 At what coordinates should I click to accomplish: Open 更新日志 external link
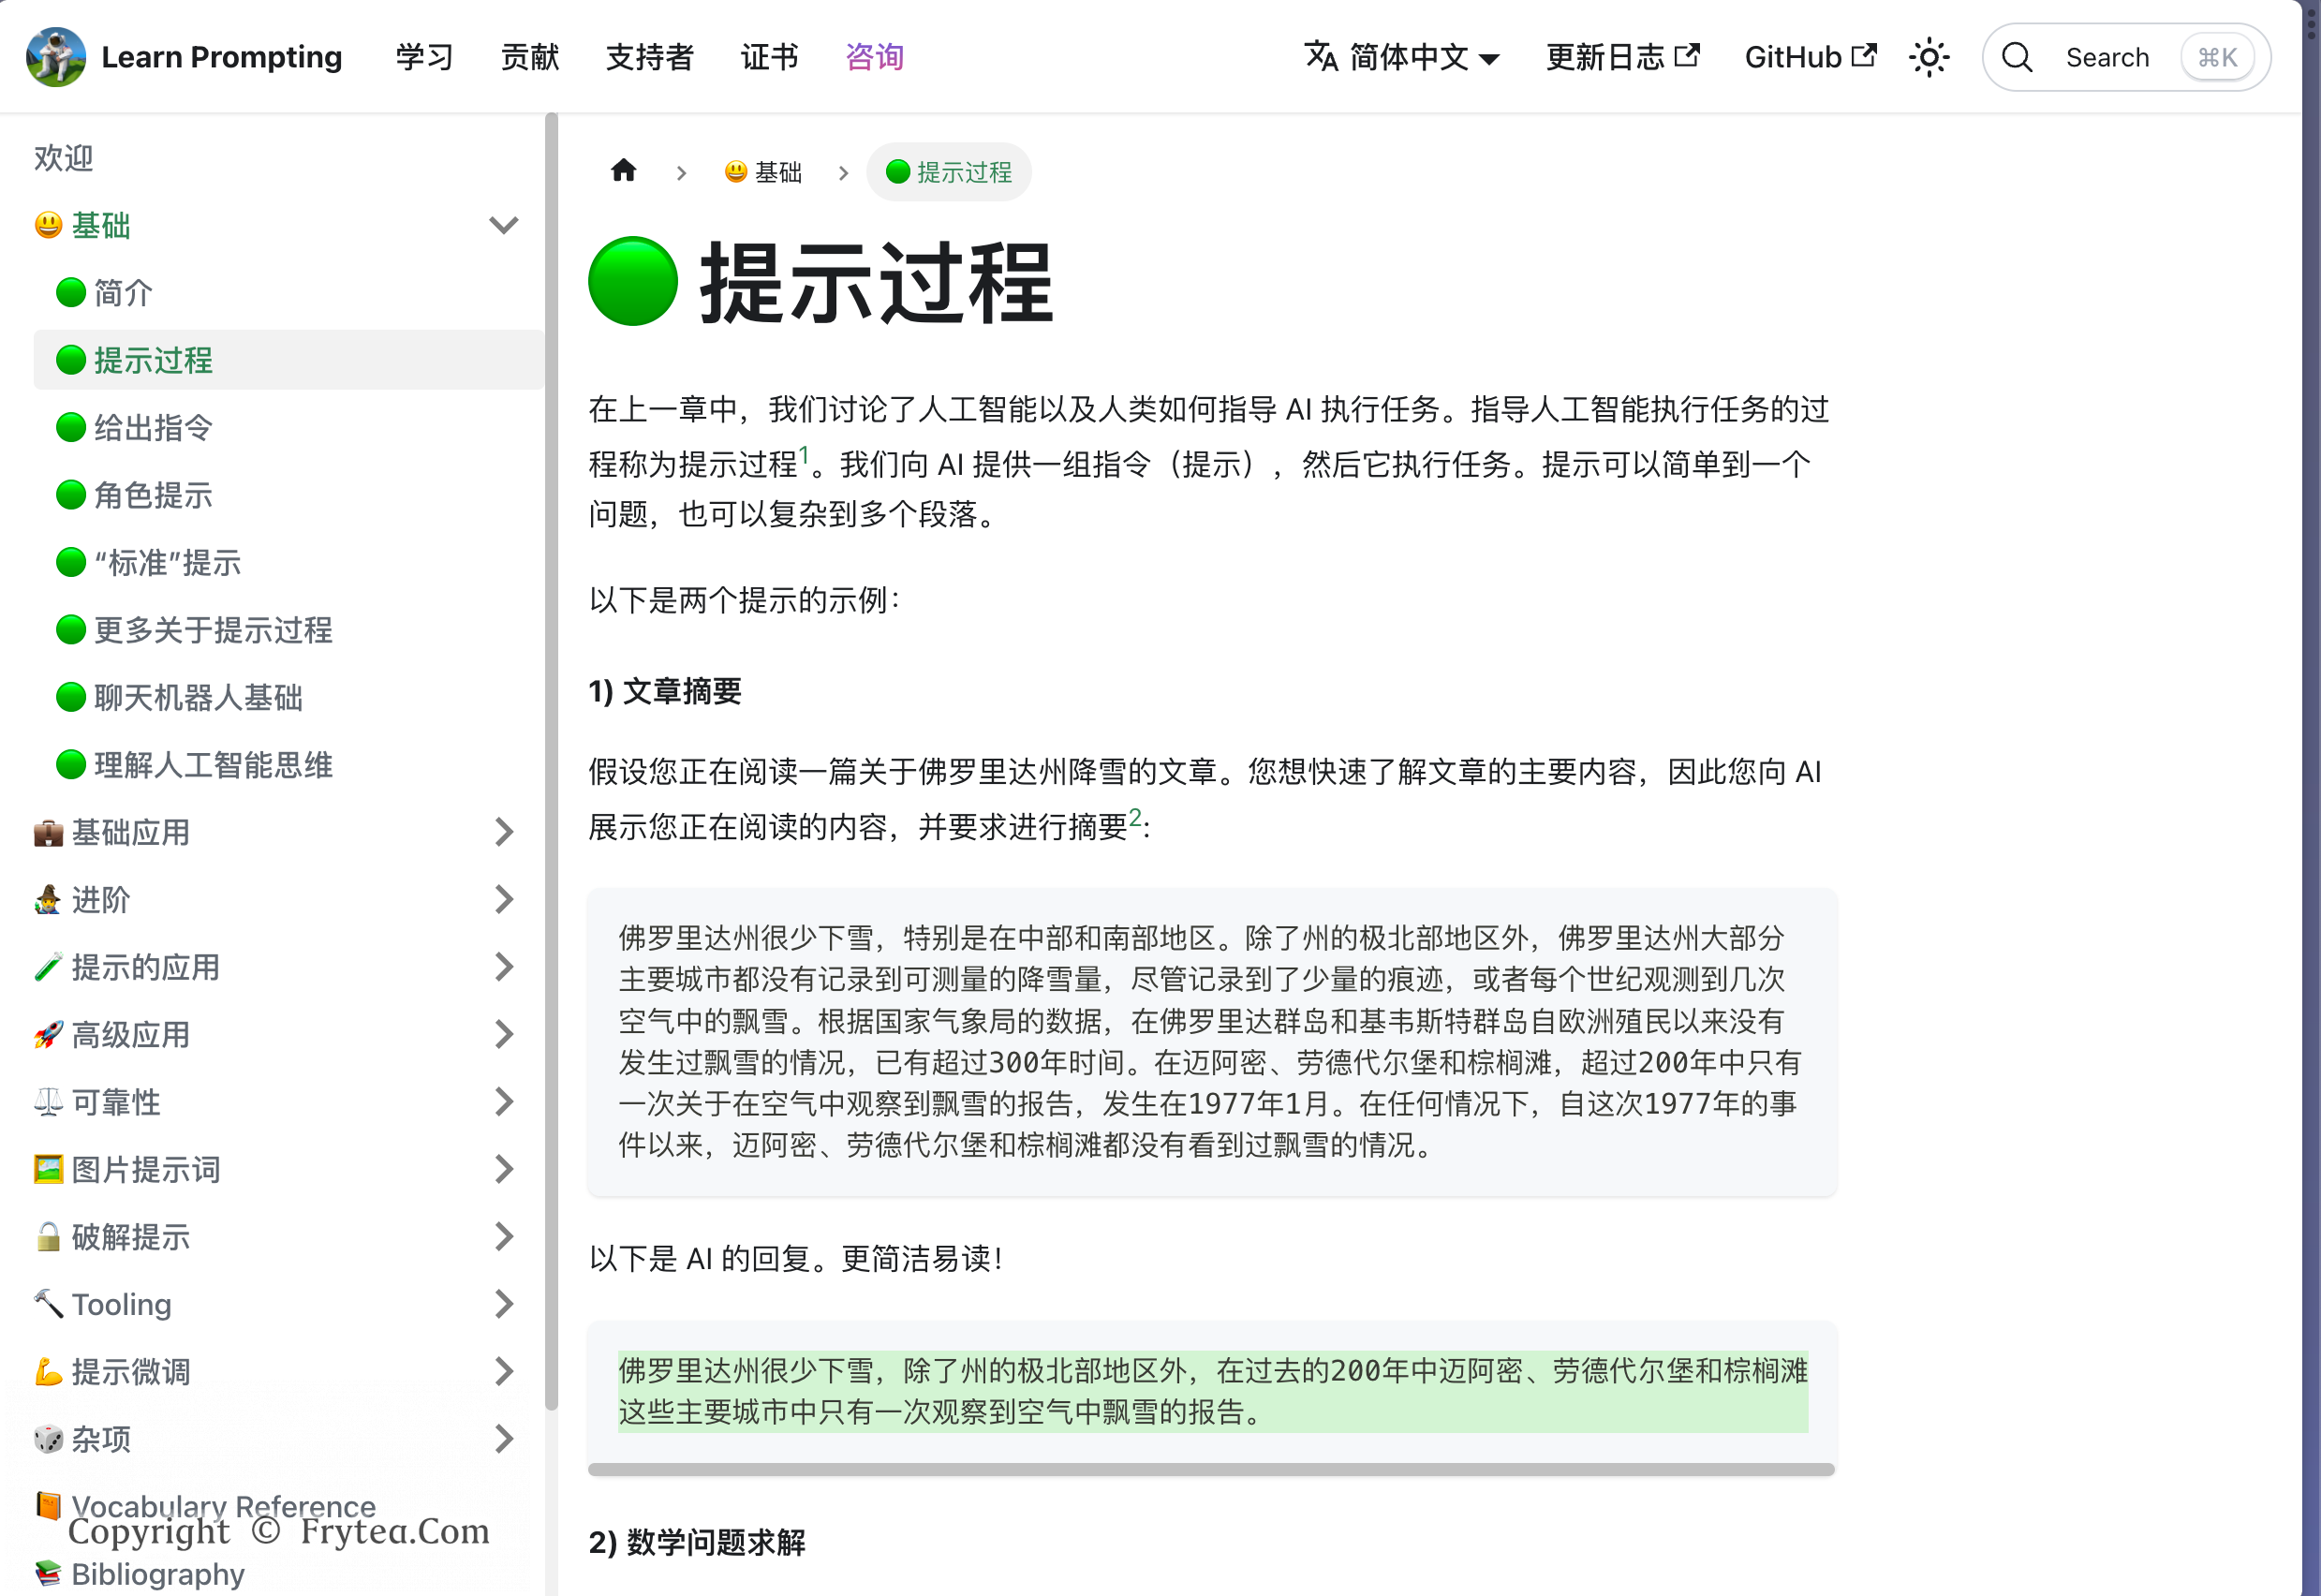[x=1622, y=57]
